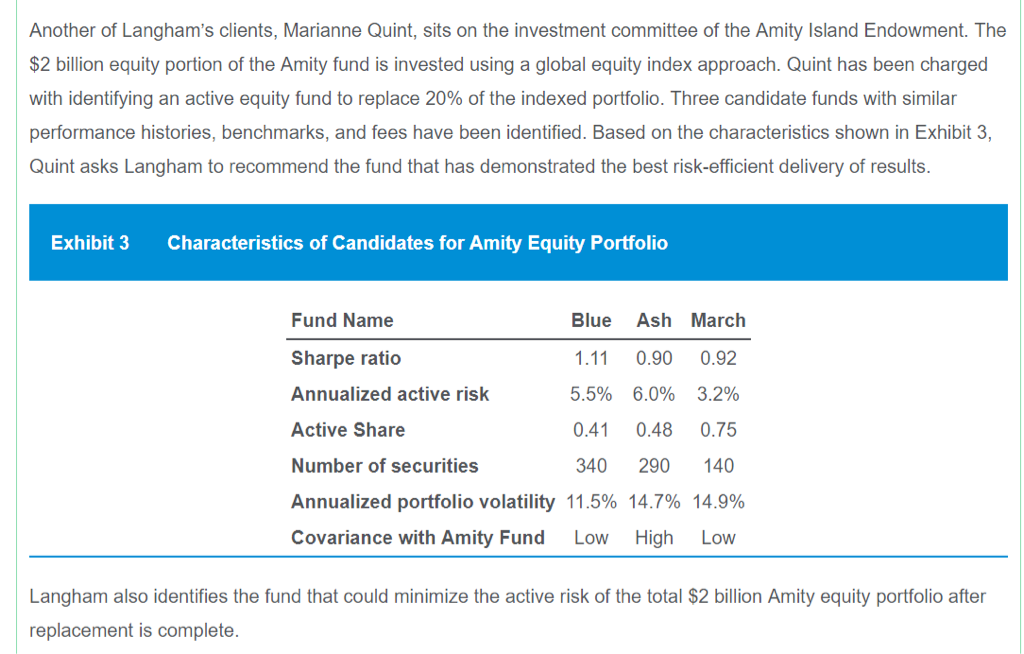Viewport: 1024px width, 654px height.
Task: Click the sentence beginning 'Langham also identifies'
Action: [x=508, y=597]
